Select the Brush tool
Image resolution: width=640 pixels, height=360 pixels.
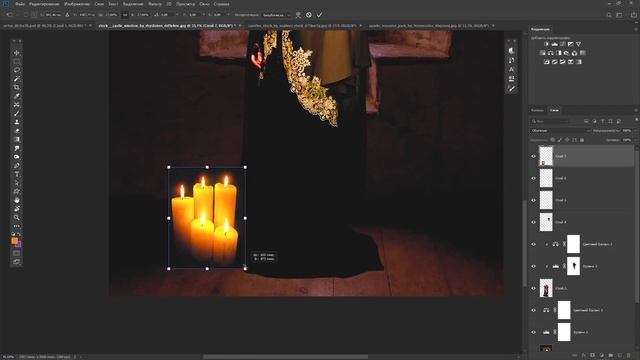tap(16, 113)
